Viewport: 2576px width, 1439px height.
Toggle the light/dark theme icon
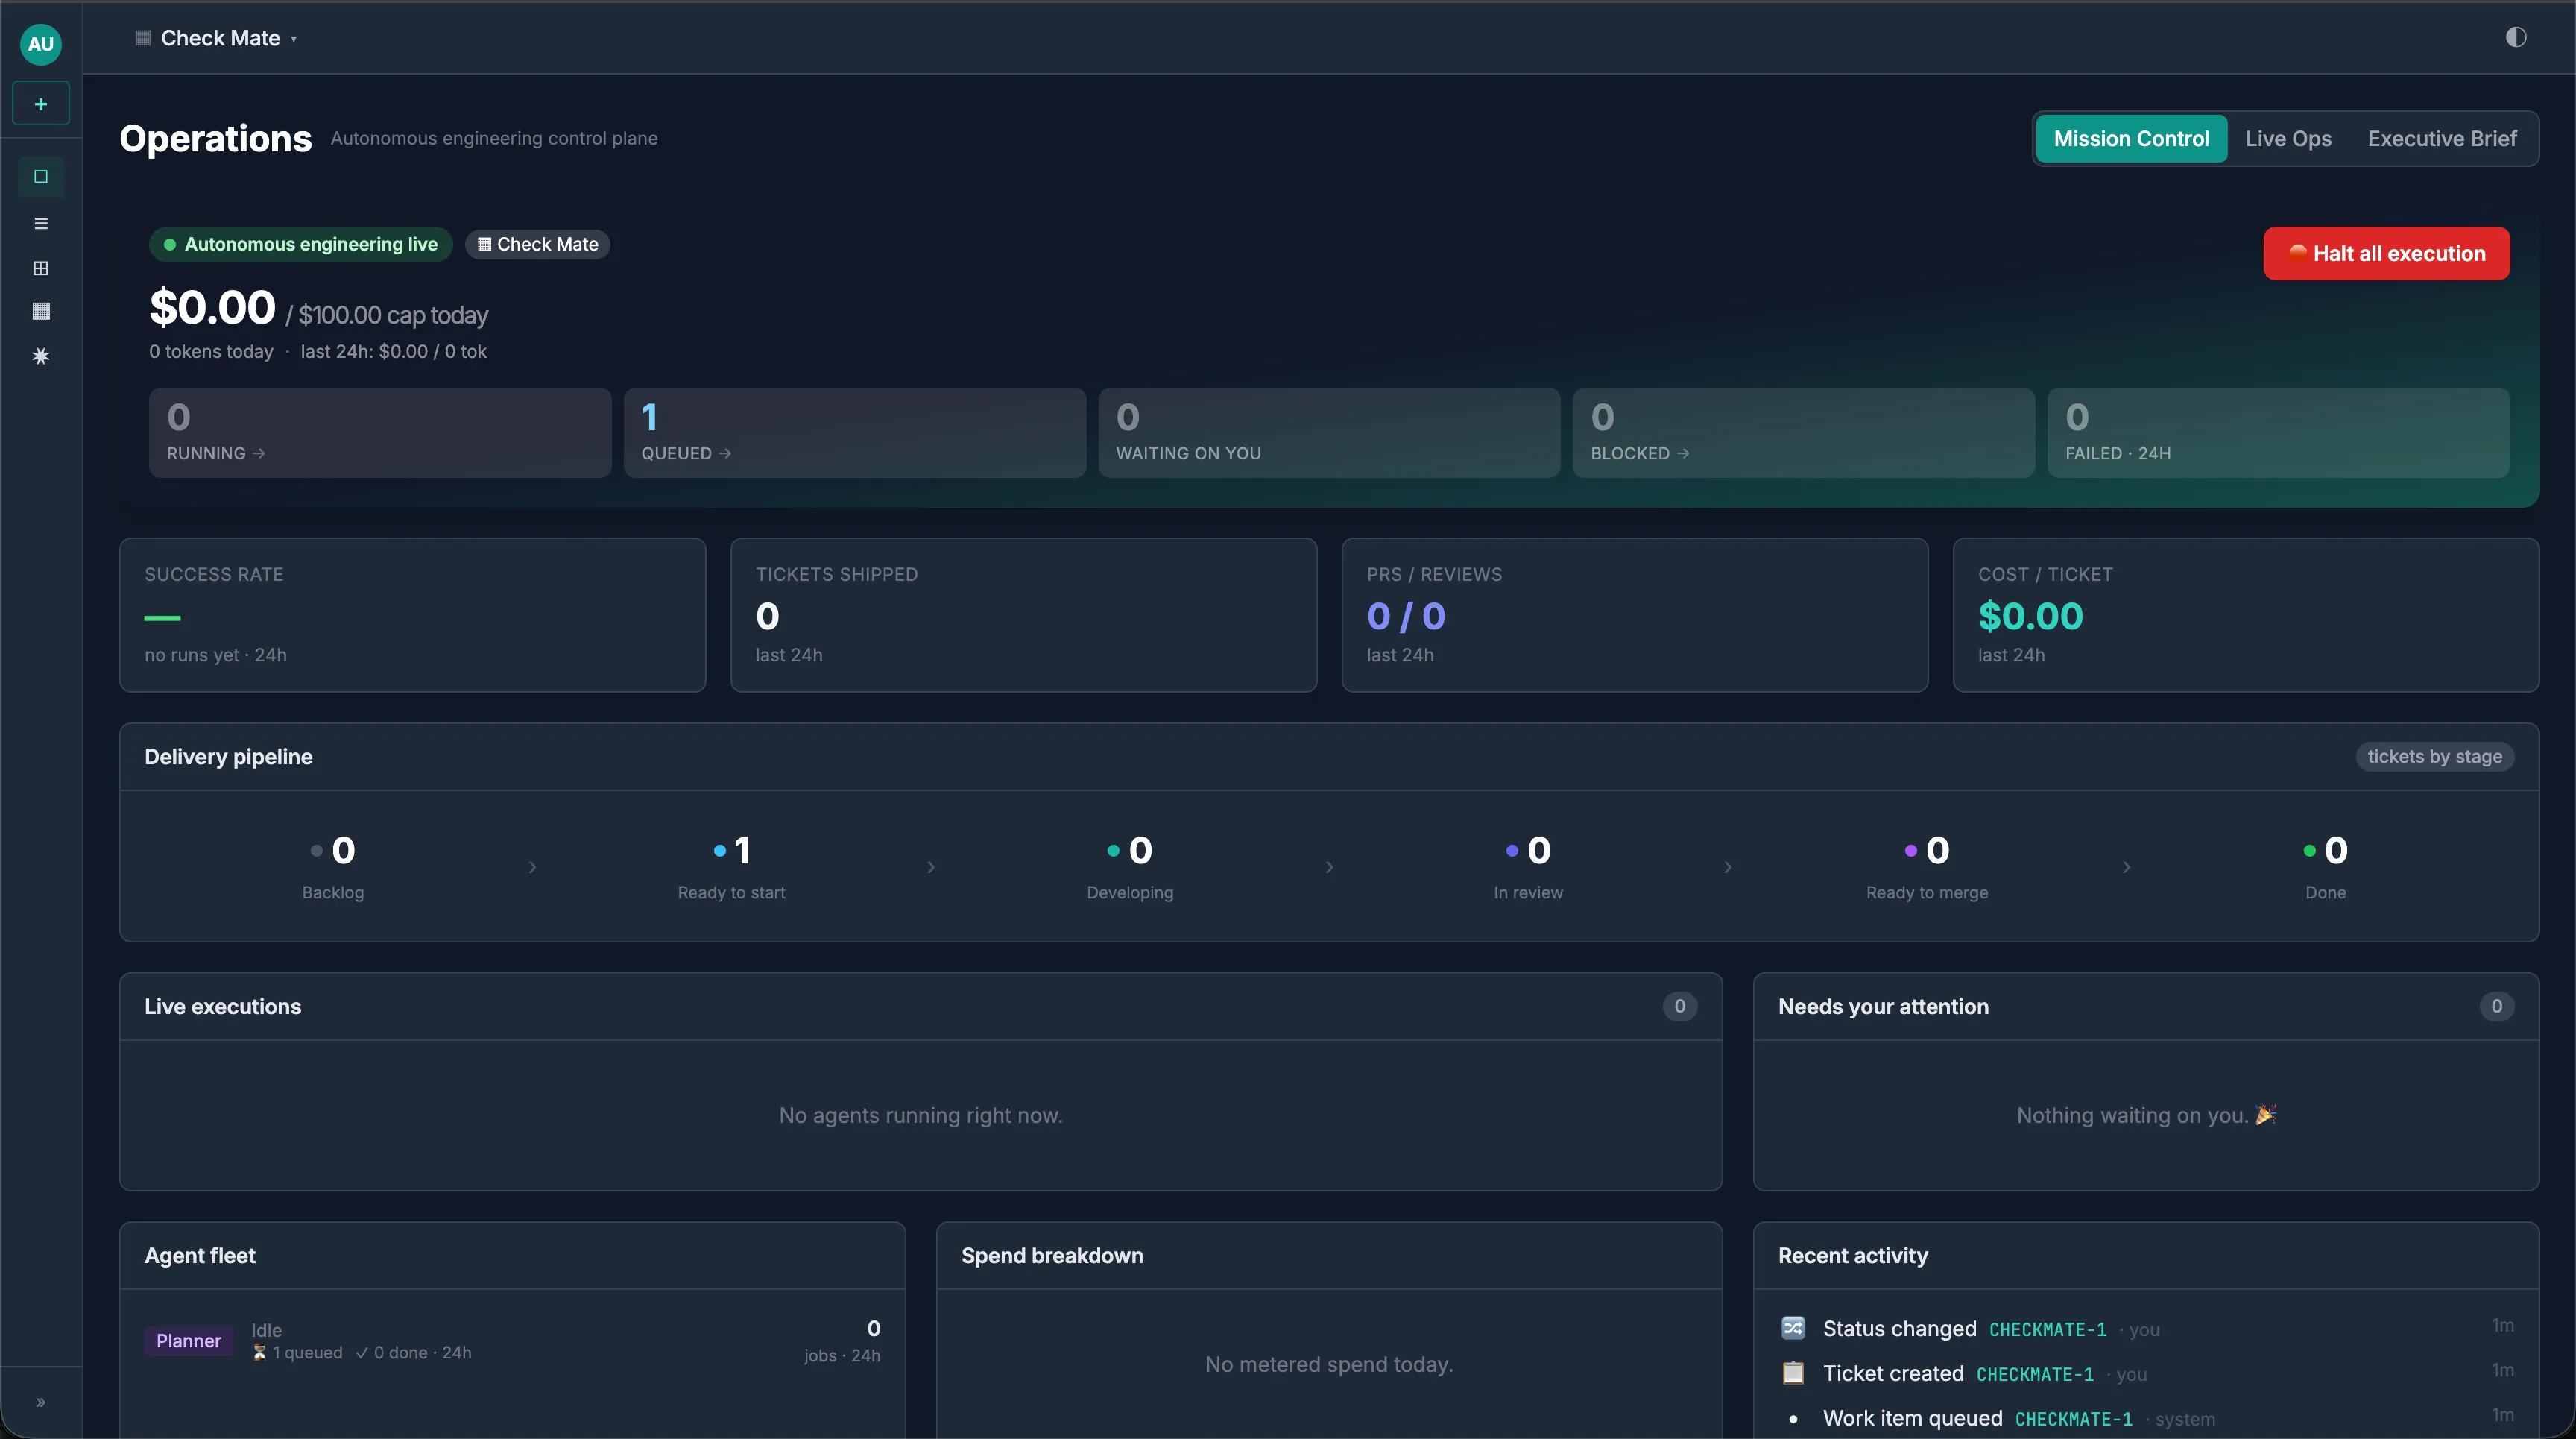2516,38
